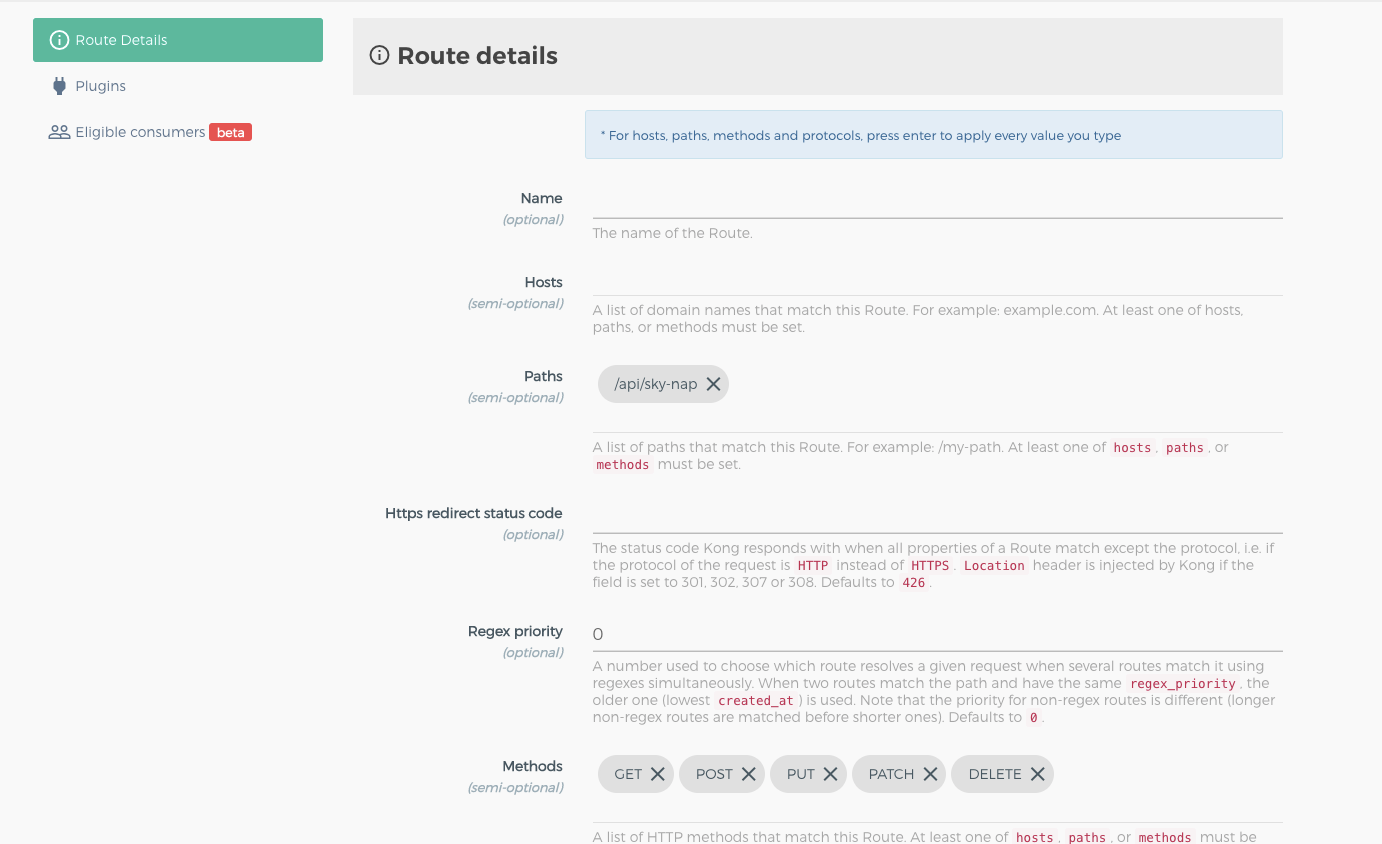Delete the POST method chip
The height and width of the screenshot is (844, 1382).
[x=748, y=774]
